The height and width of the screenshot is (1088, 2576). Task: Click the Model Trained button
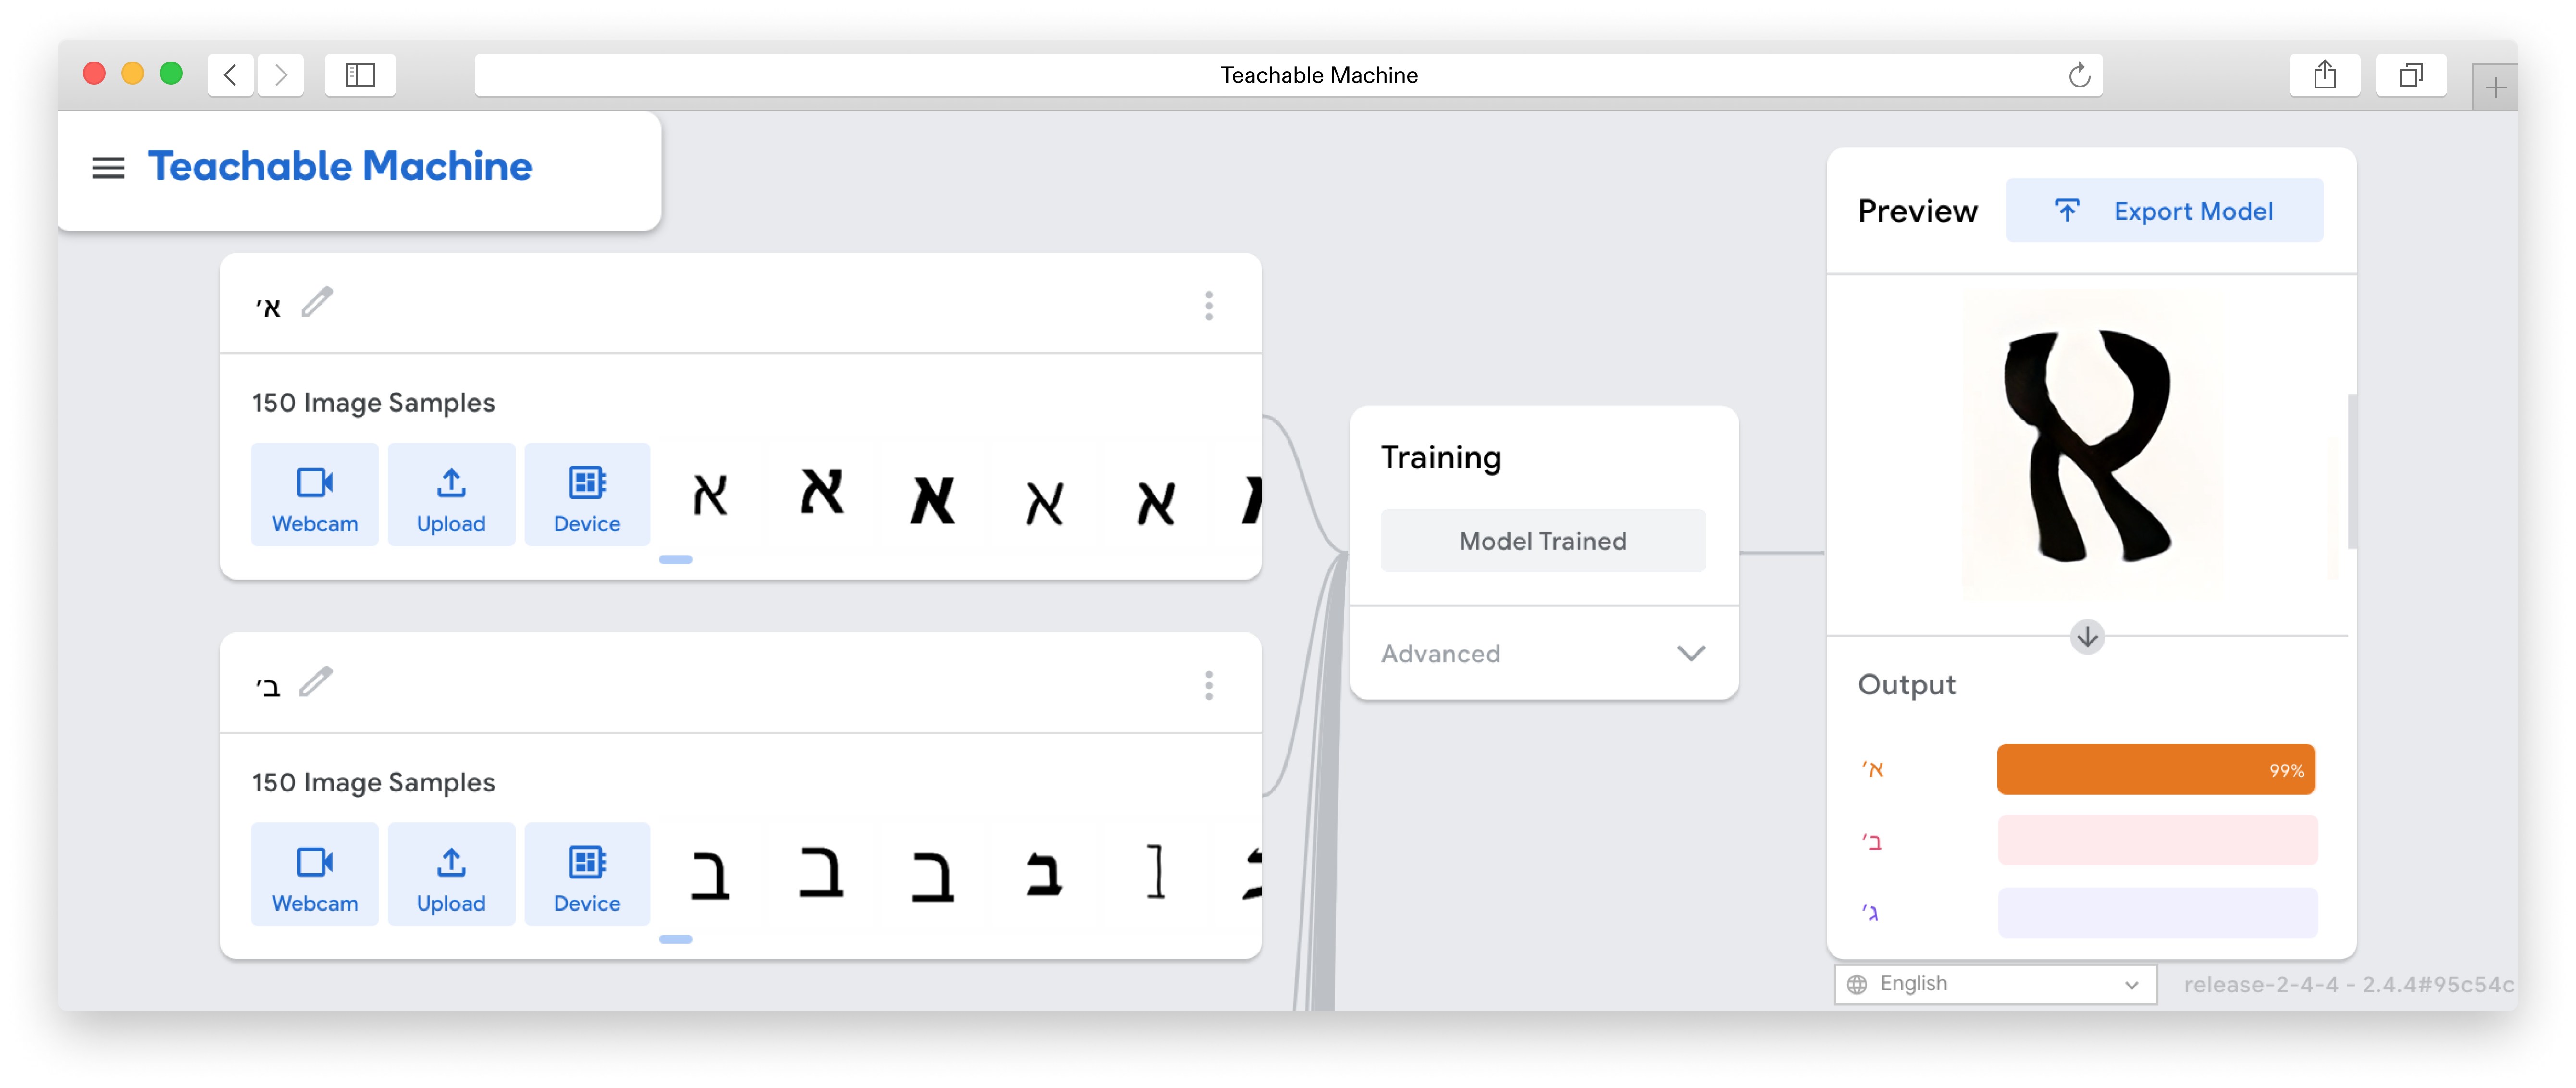pyautogui.click(x=1543, y=541)
